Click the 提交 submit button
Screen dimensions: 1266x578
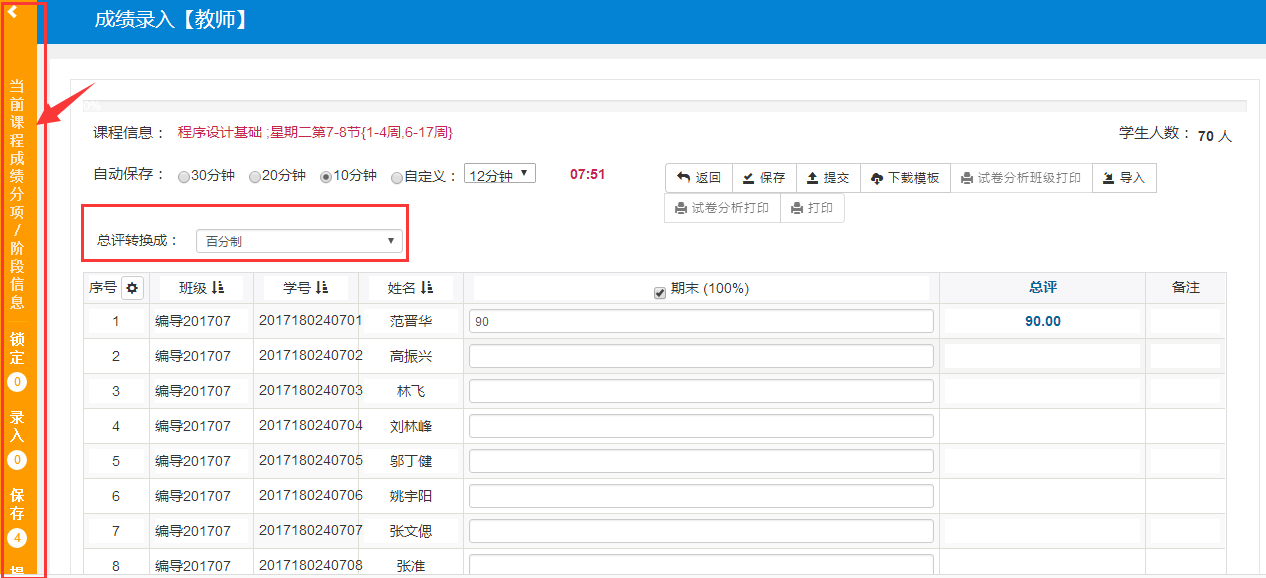828,178
